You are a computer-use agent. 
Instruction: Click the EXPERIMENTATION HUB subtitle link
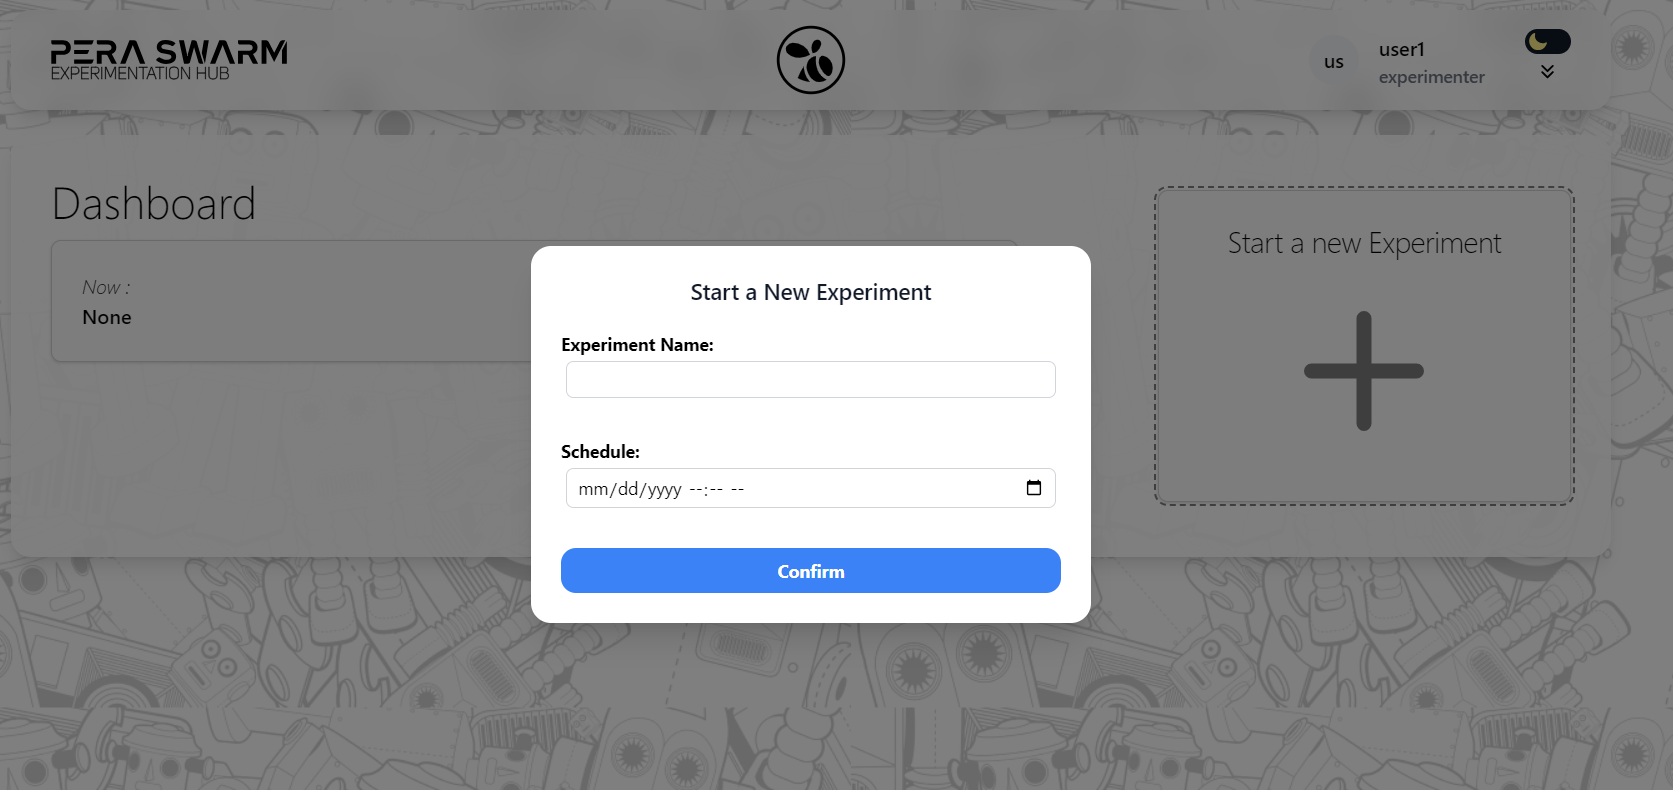click(x=140, y=74)
